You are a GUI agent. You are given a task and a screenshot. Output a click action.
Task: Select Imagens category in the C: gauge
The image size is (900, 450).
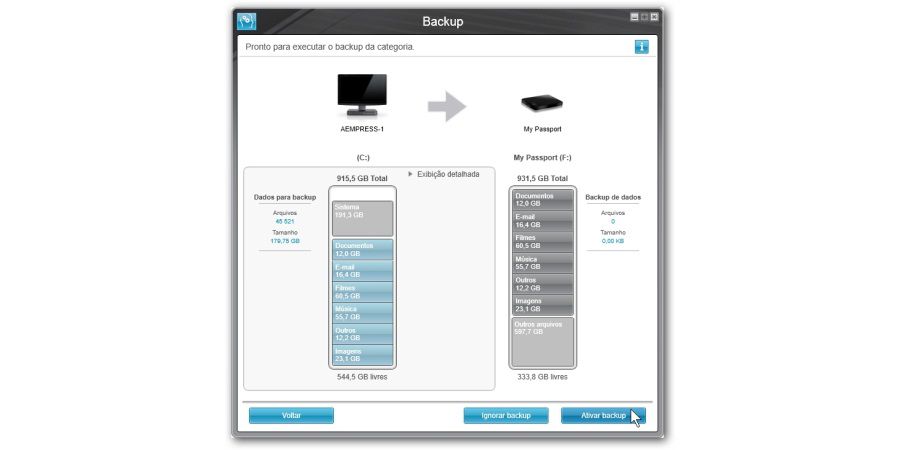point(362,355)
